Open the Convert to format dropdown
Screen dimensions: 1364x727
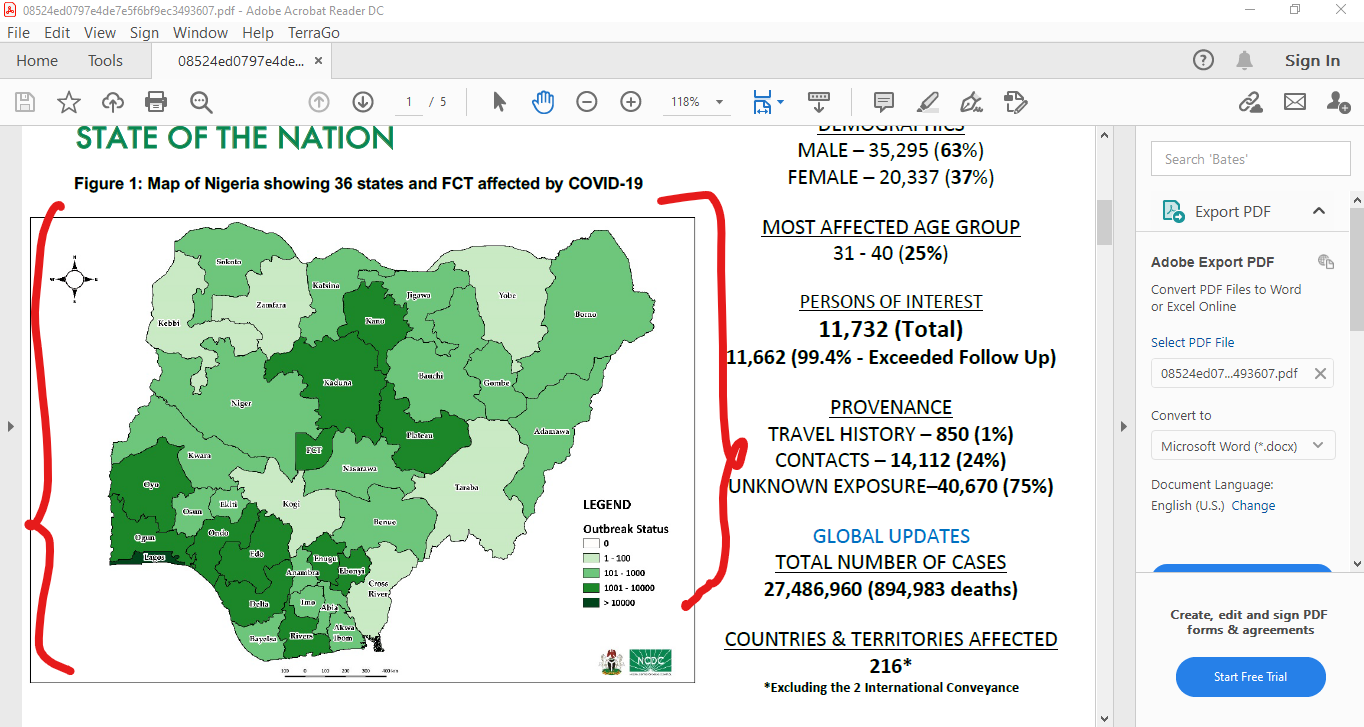point(1242,446)
